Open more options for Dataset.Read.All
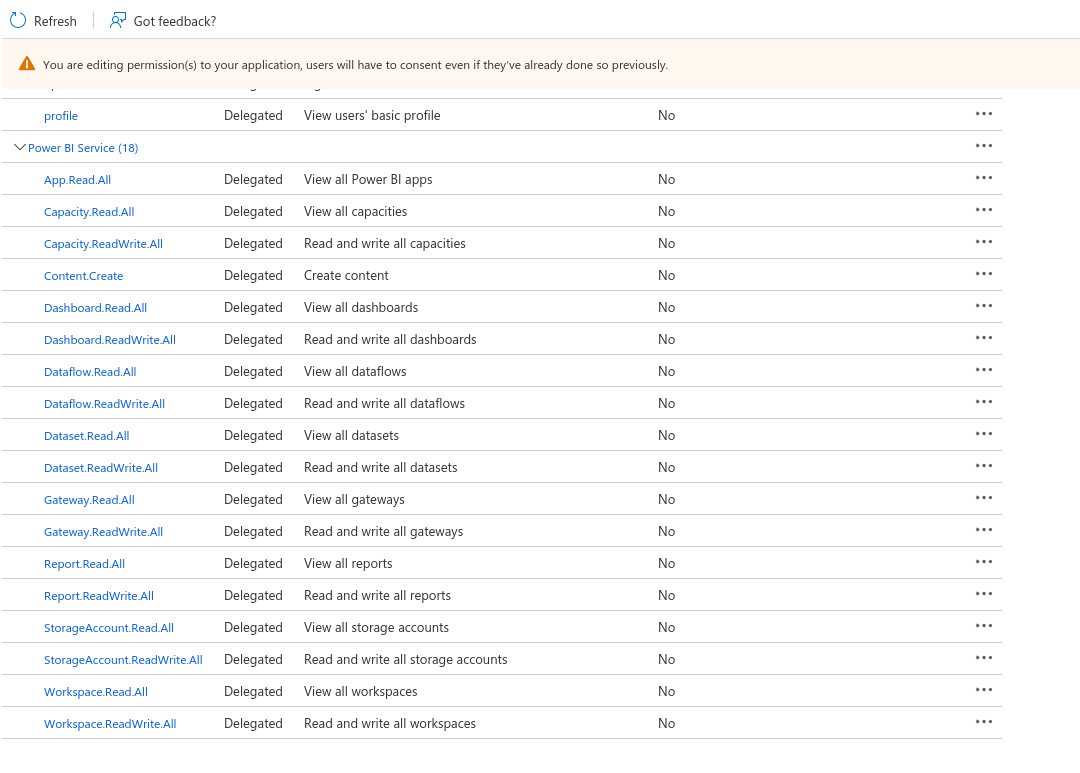Screen dimensions: 1080x773 [x=984, y=434]
